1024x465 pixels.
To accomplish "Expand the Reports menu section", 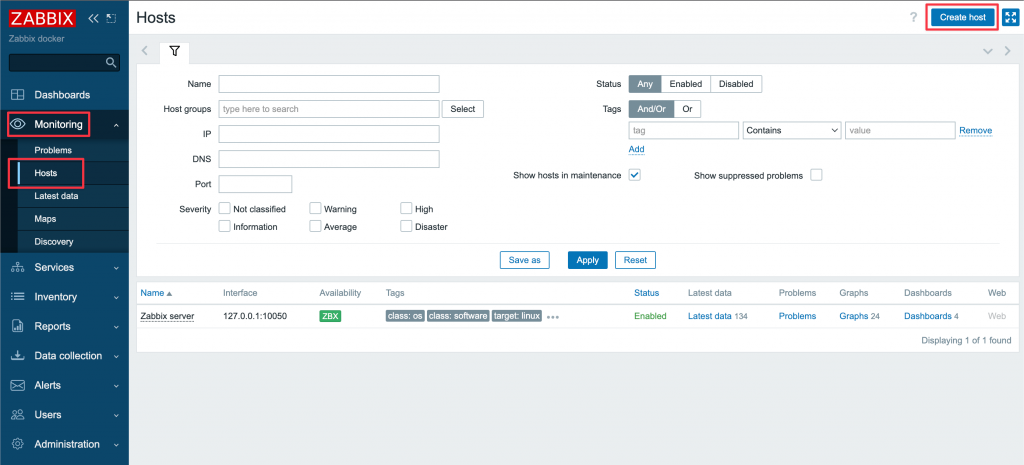I will tap(116, 327).
